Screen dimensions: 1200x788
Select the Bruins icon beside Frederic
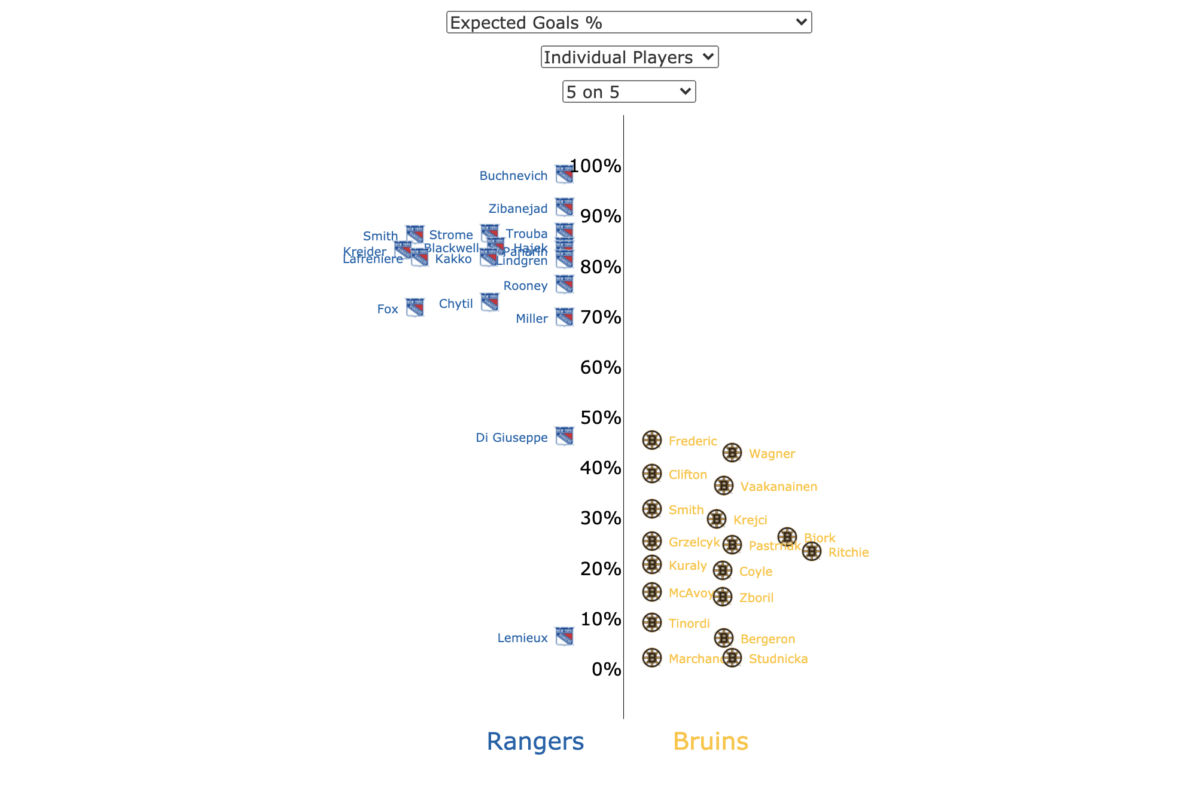(x=652, y=439)
